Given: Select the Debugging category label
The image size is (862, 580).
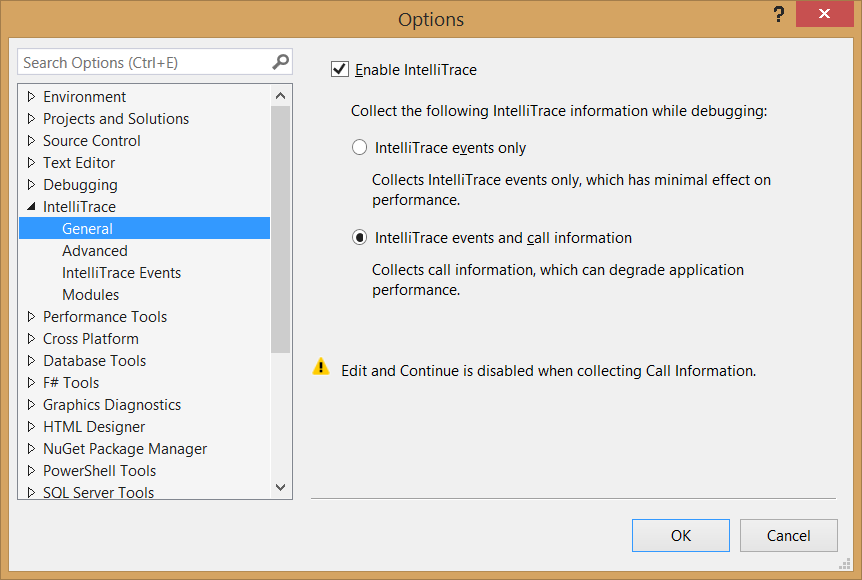Looking at the screenshot, I should point(80,185).
